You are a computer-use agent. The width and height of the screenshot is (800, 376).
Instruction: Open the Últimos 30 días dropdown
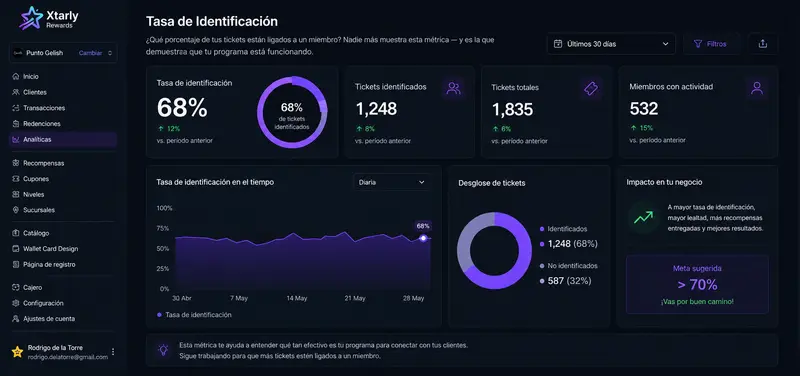611,44
